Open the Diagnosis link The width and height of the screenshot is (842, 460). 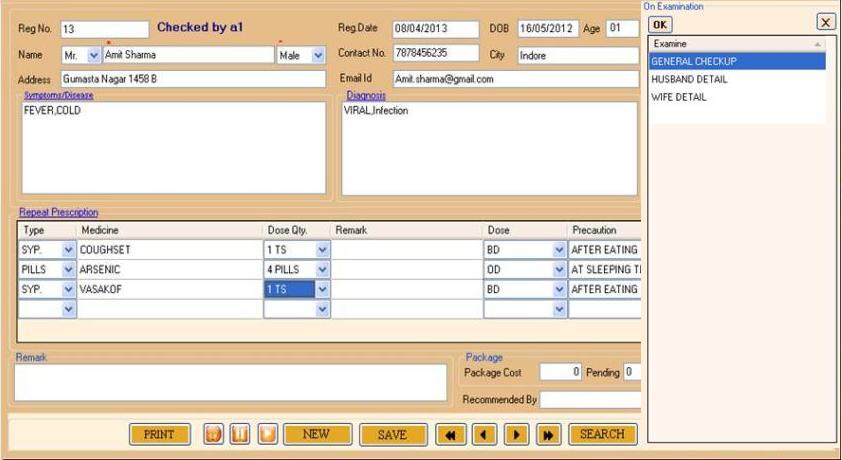coord(366,95)
